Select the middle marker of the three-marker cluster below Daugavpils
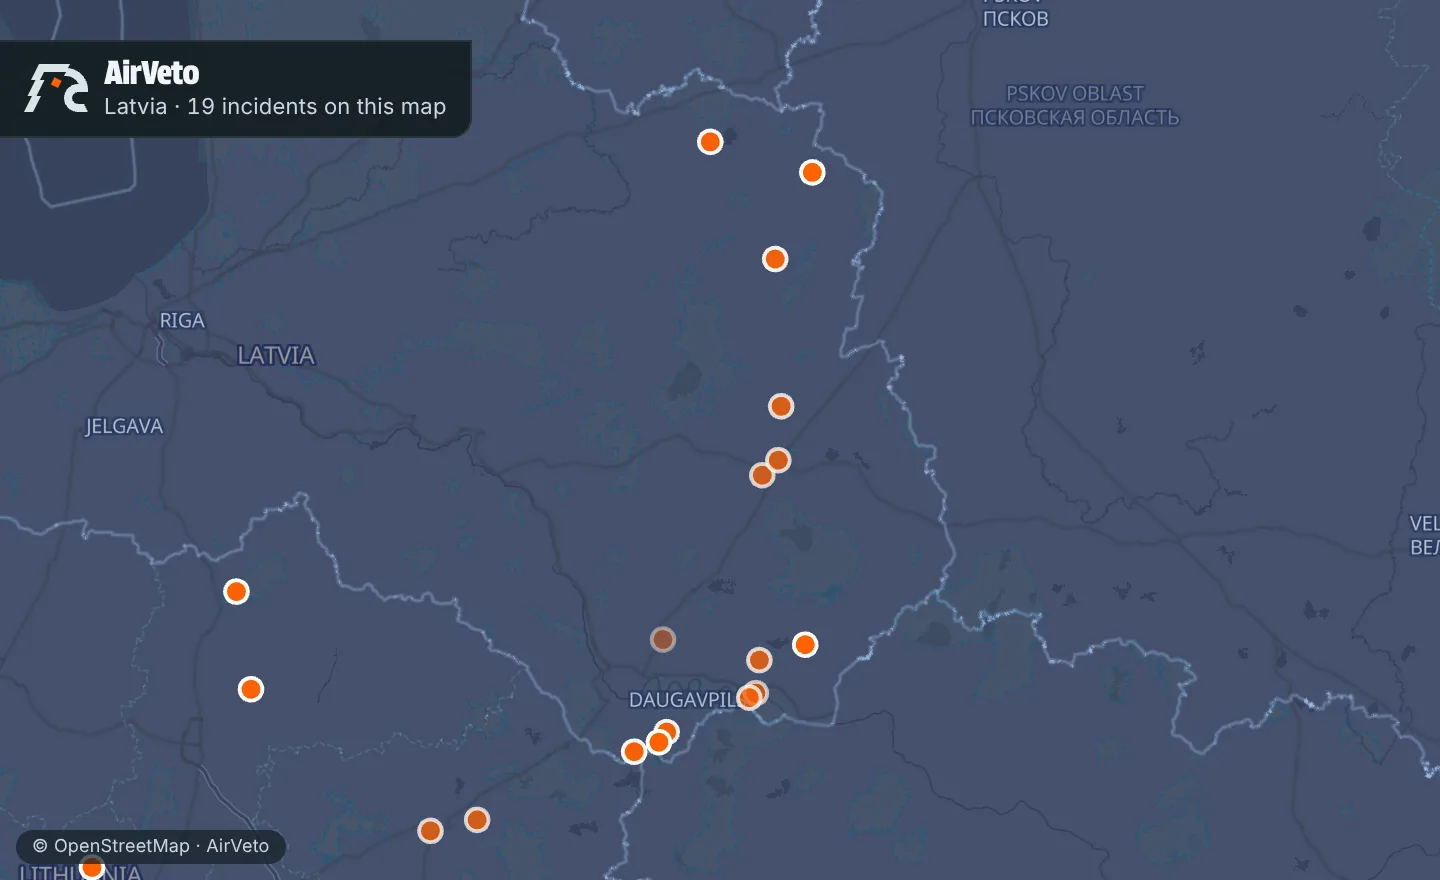1440x880 pixels. pos(658,742)
